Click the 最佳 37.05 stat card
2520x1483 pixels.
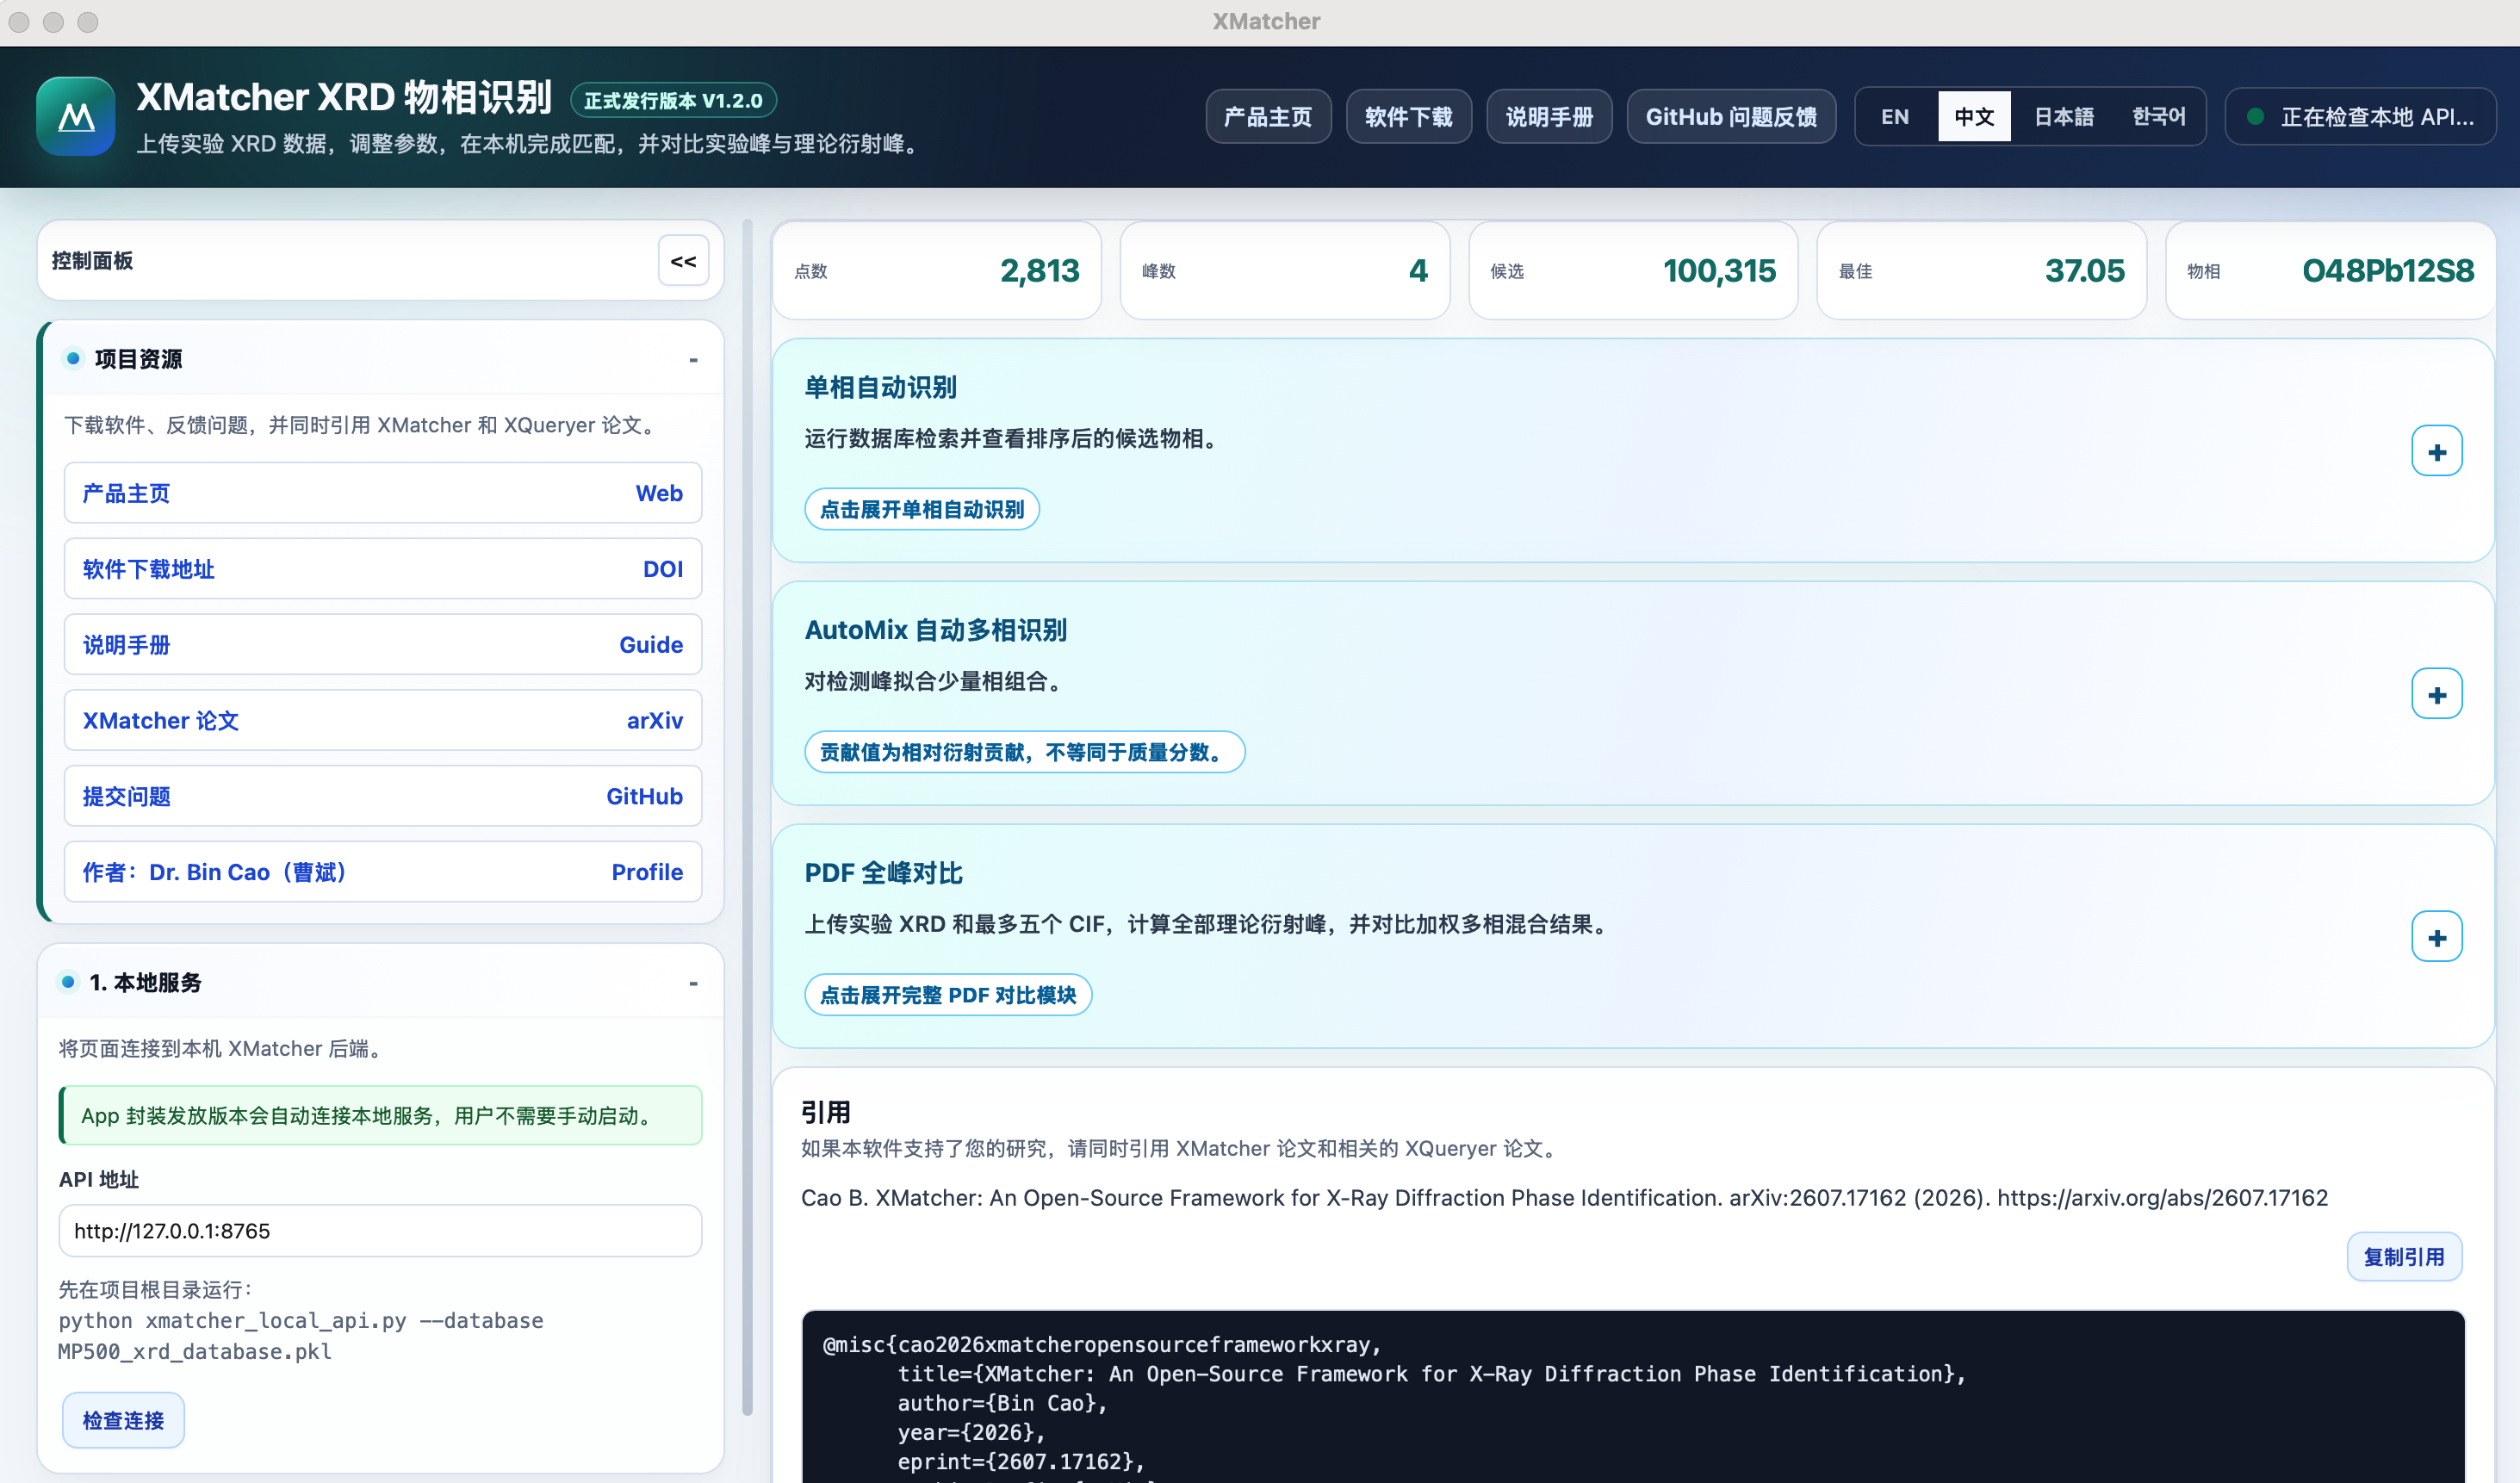click(x=1980, y=271)
